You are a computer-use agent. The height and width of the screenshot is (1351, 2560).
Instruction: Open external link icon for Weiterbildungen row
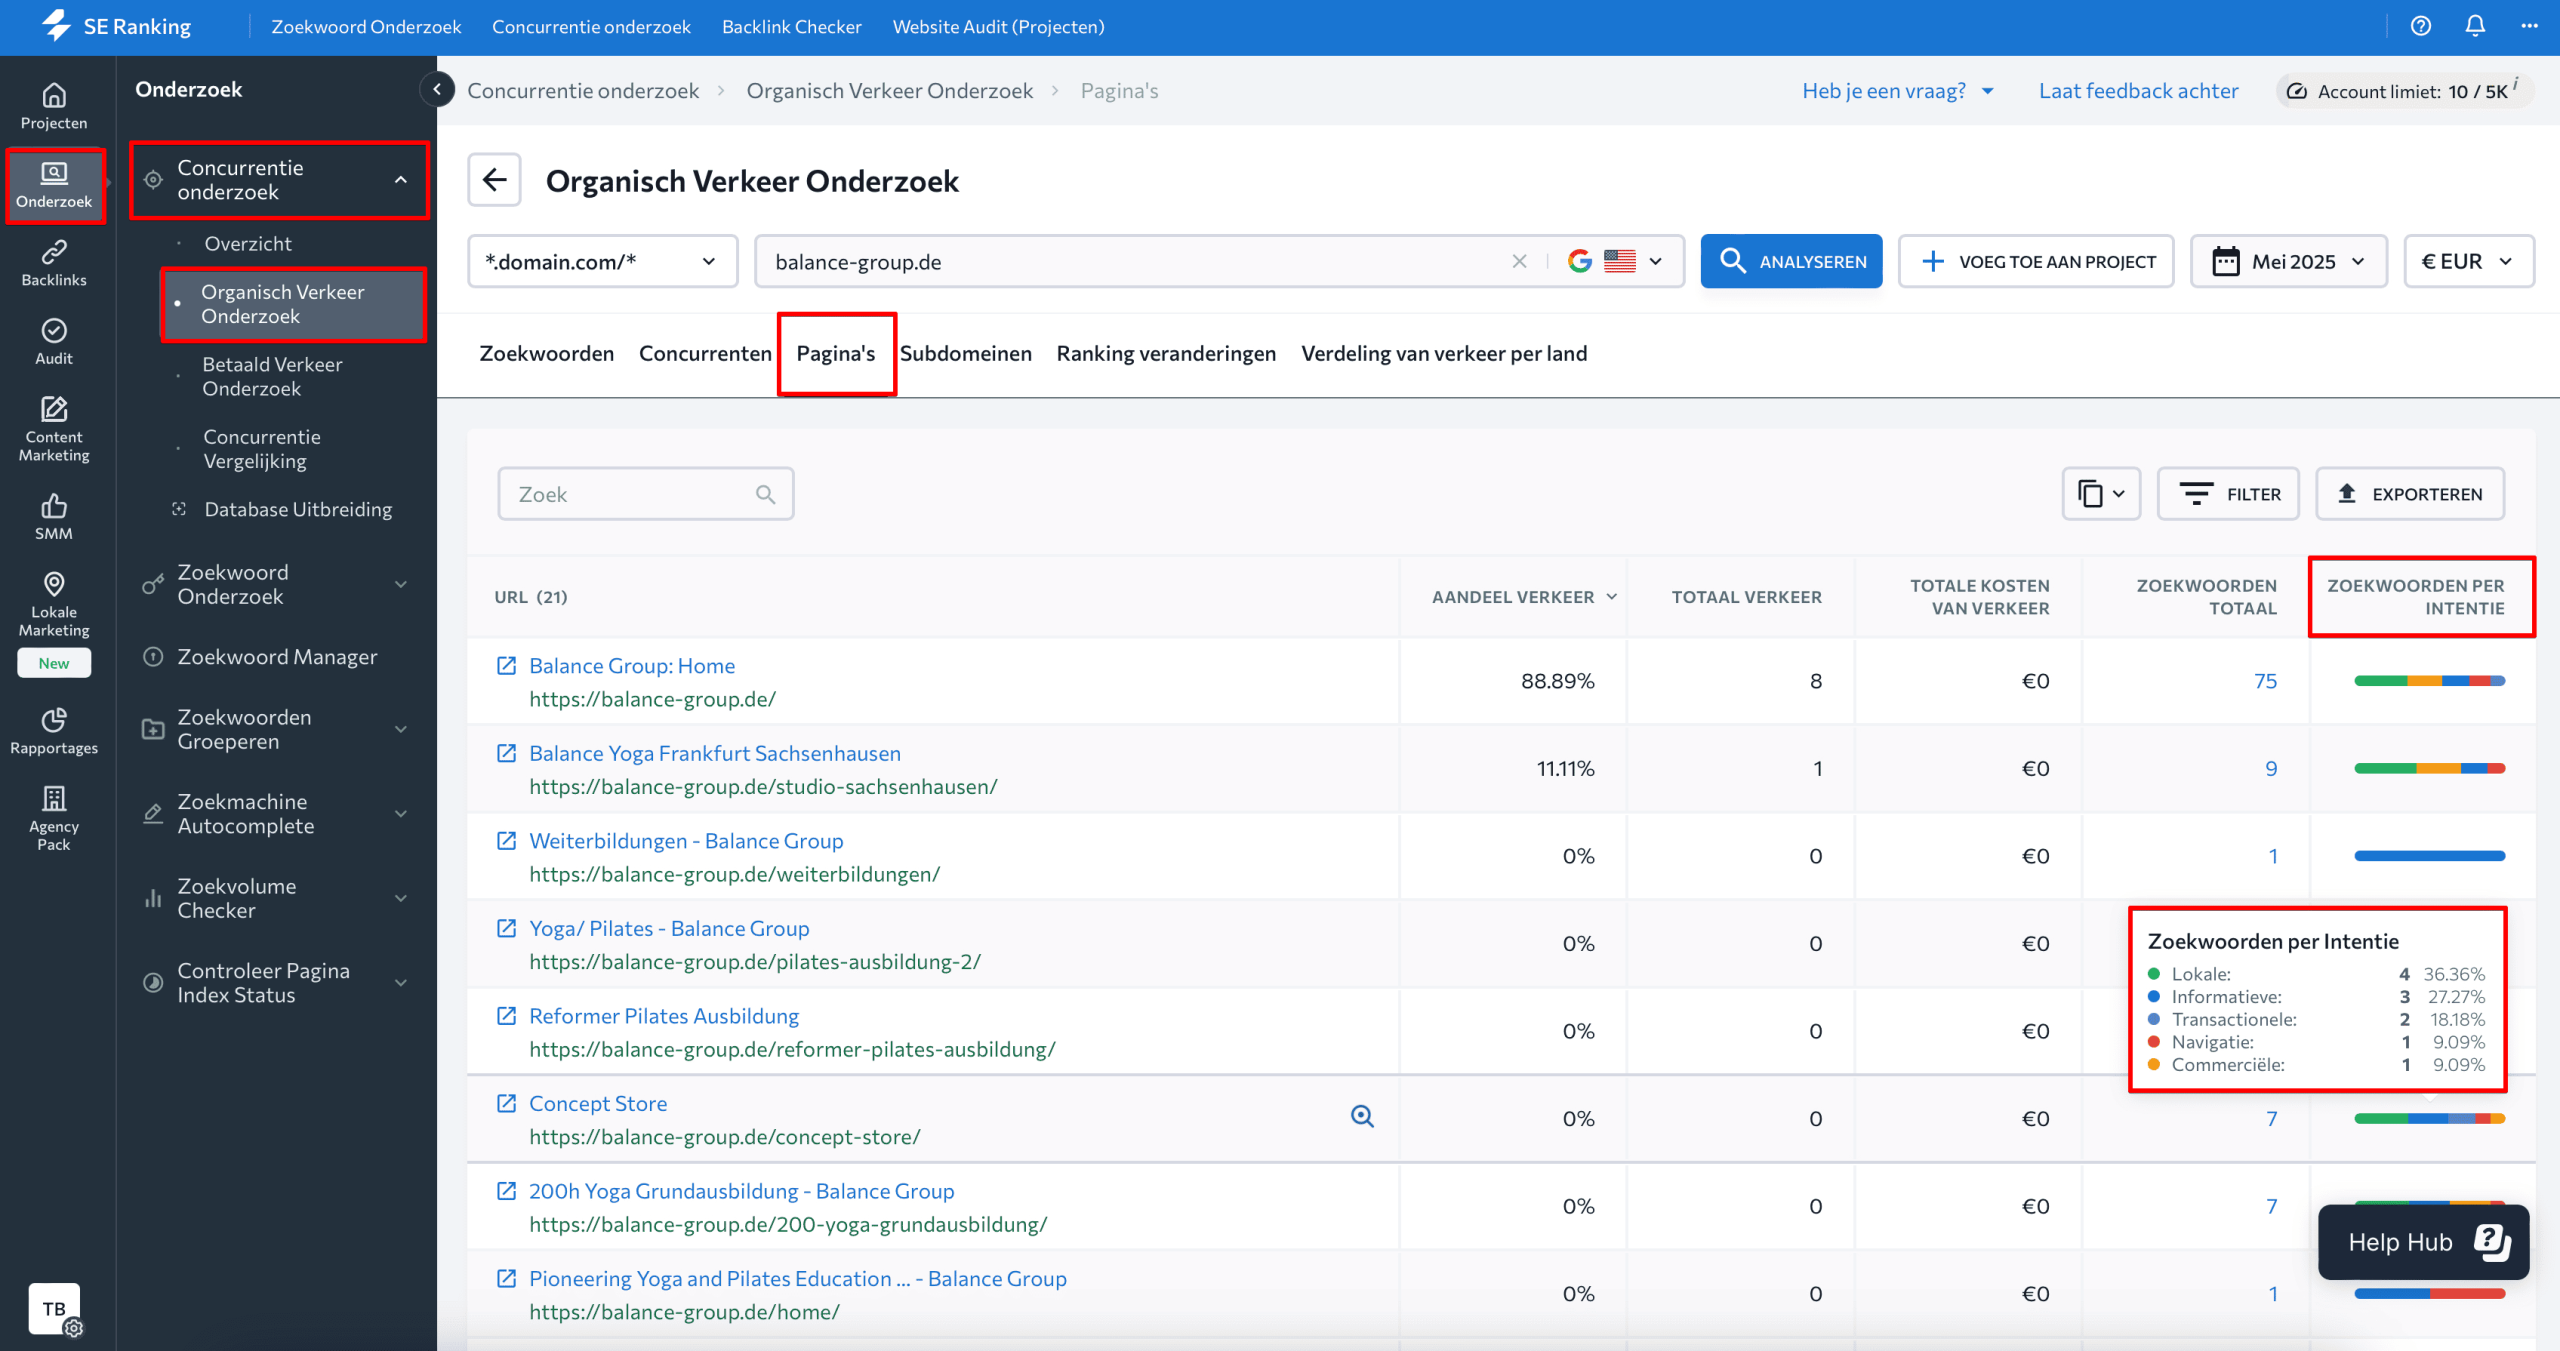[x=507, y=841]
